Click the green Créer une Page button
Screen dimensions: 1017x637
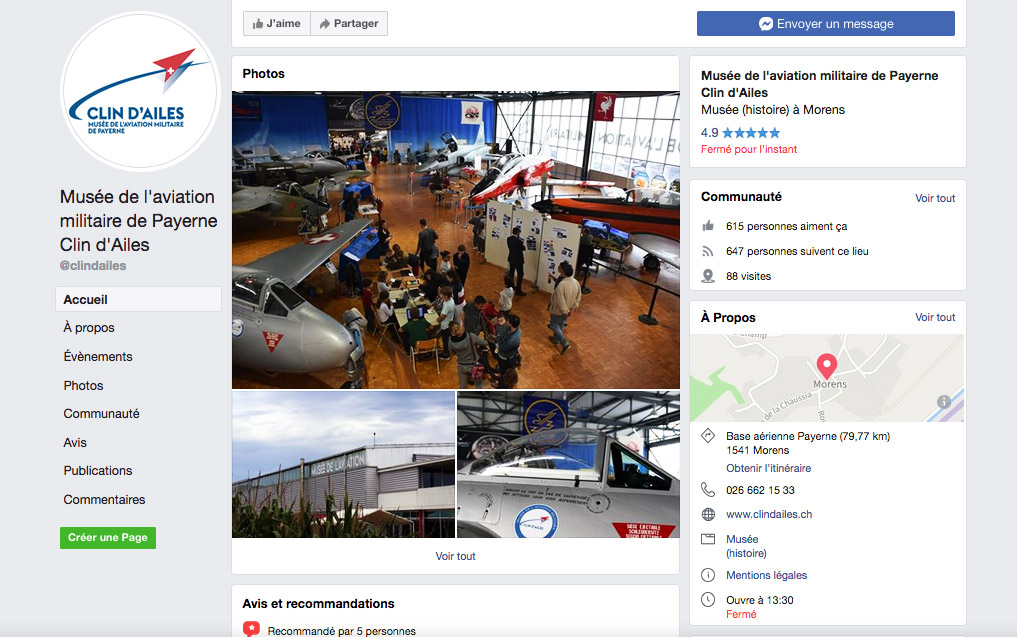click(x=108, y=538)
